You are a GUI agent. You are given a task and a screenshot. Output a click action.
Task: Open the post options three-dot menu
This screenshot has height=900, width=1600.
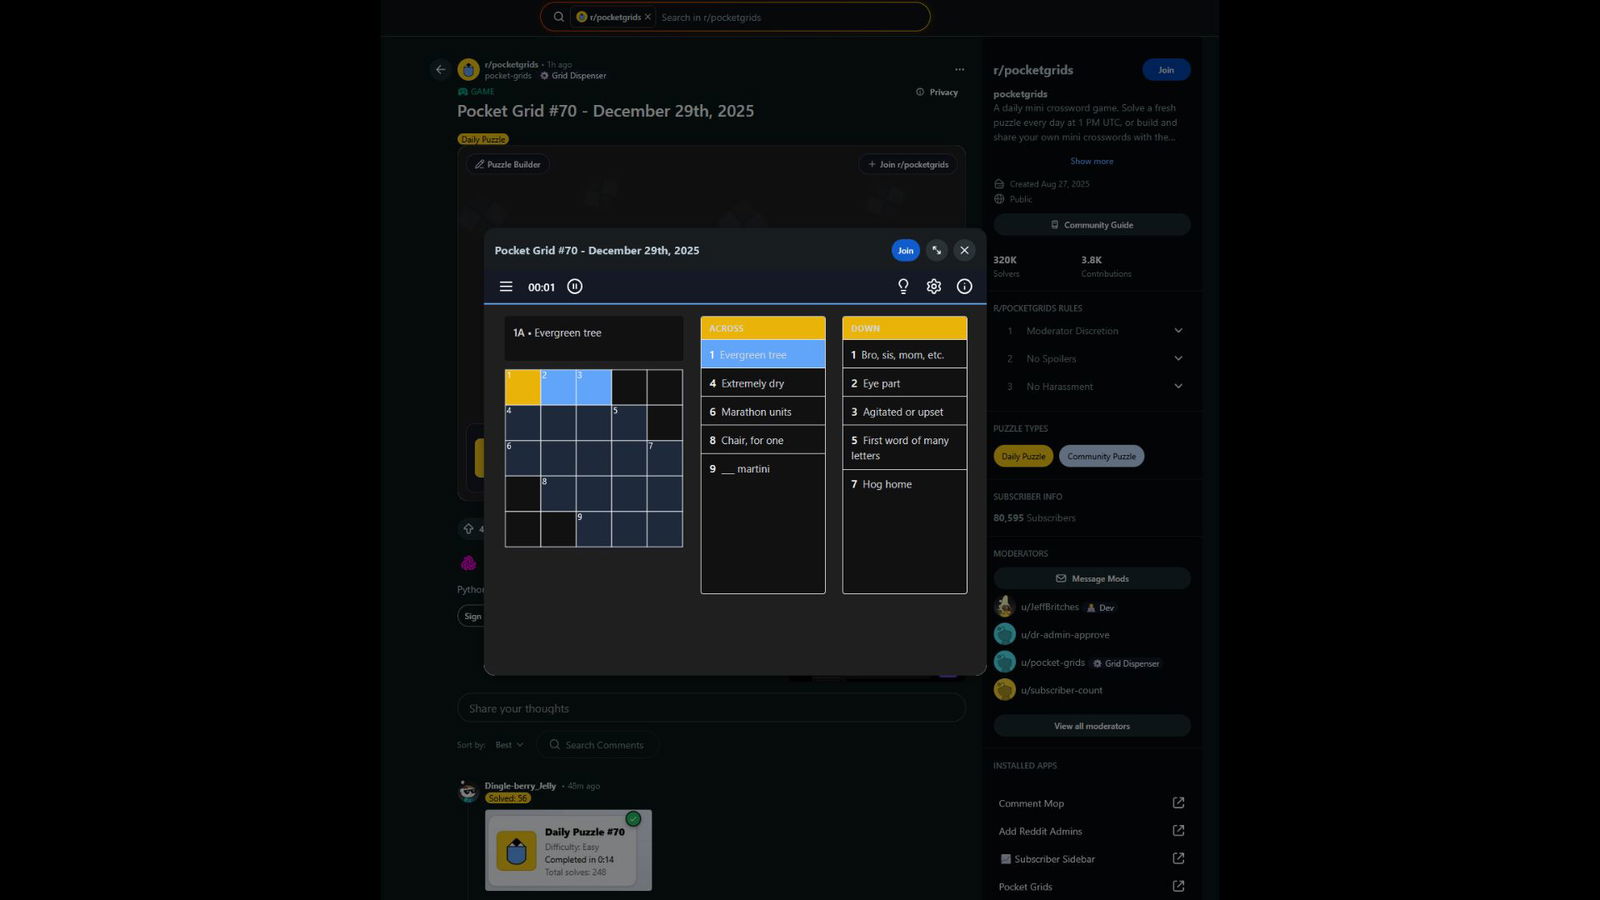959,69
